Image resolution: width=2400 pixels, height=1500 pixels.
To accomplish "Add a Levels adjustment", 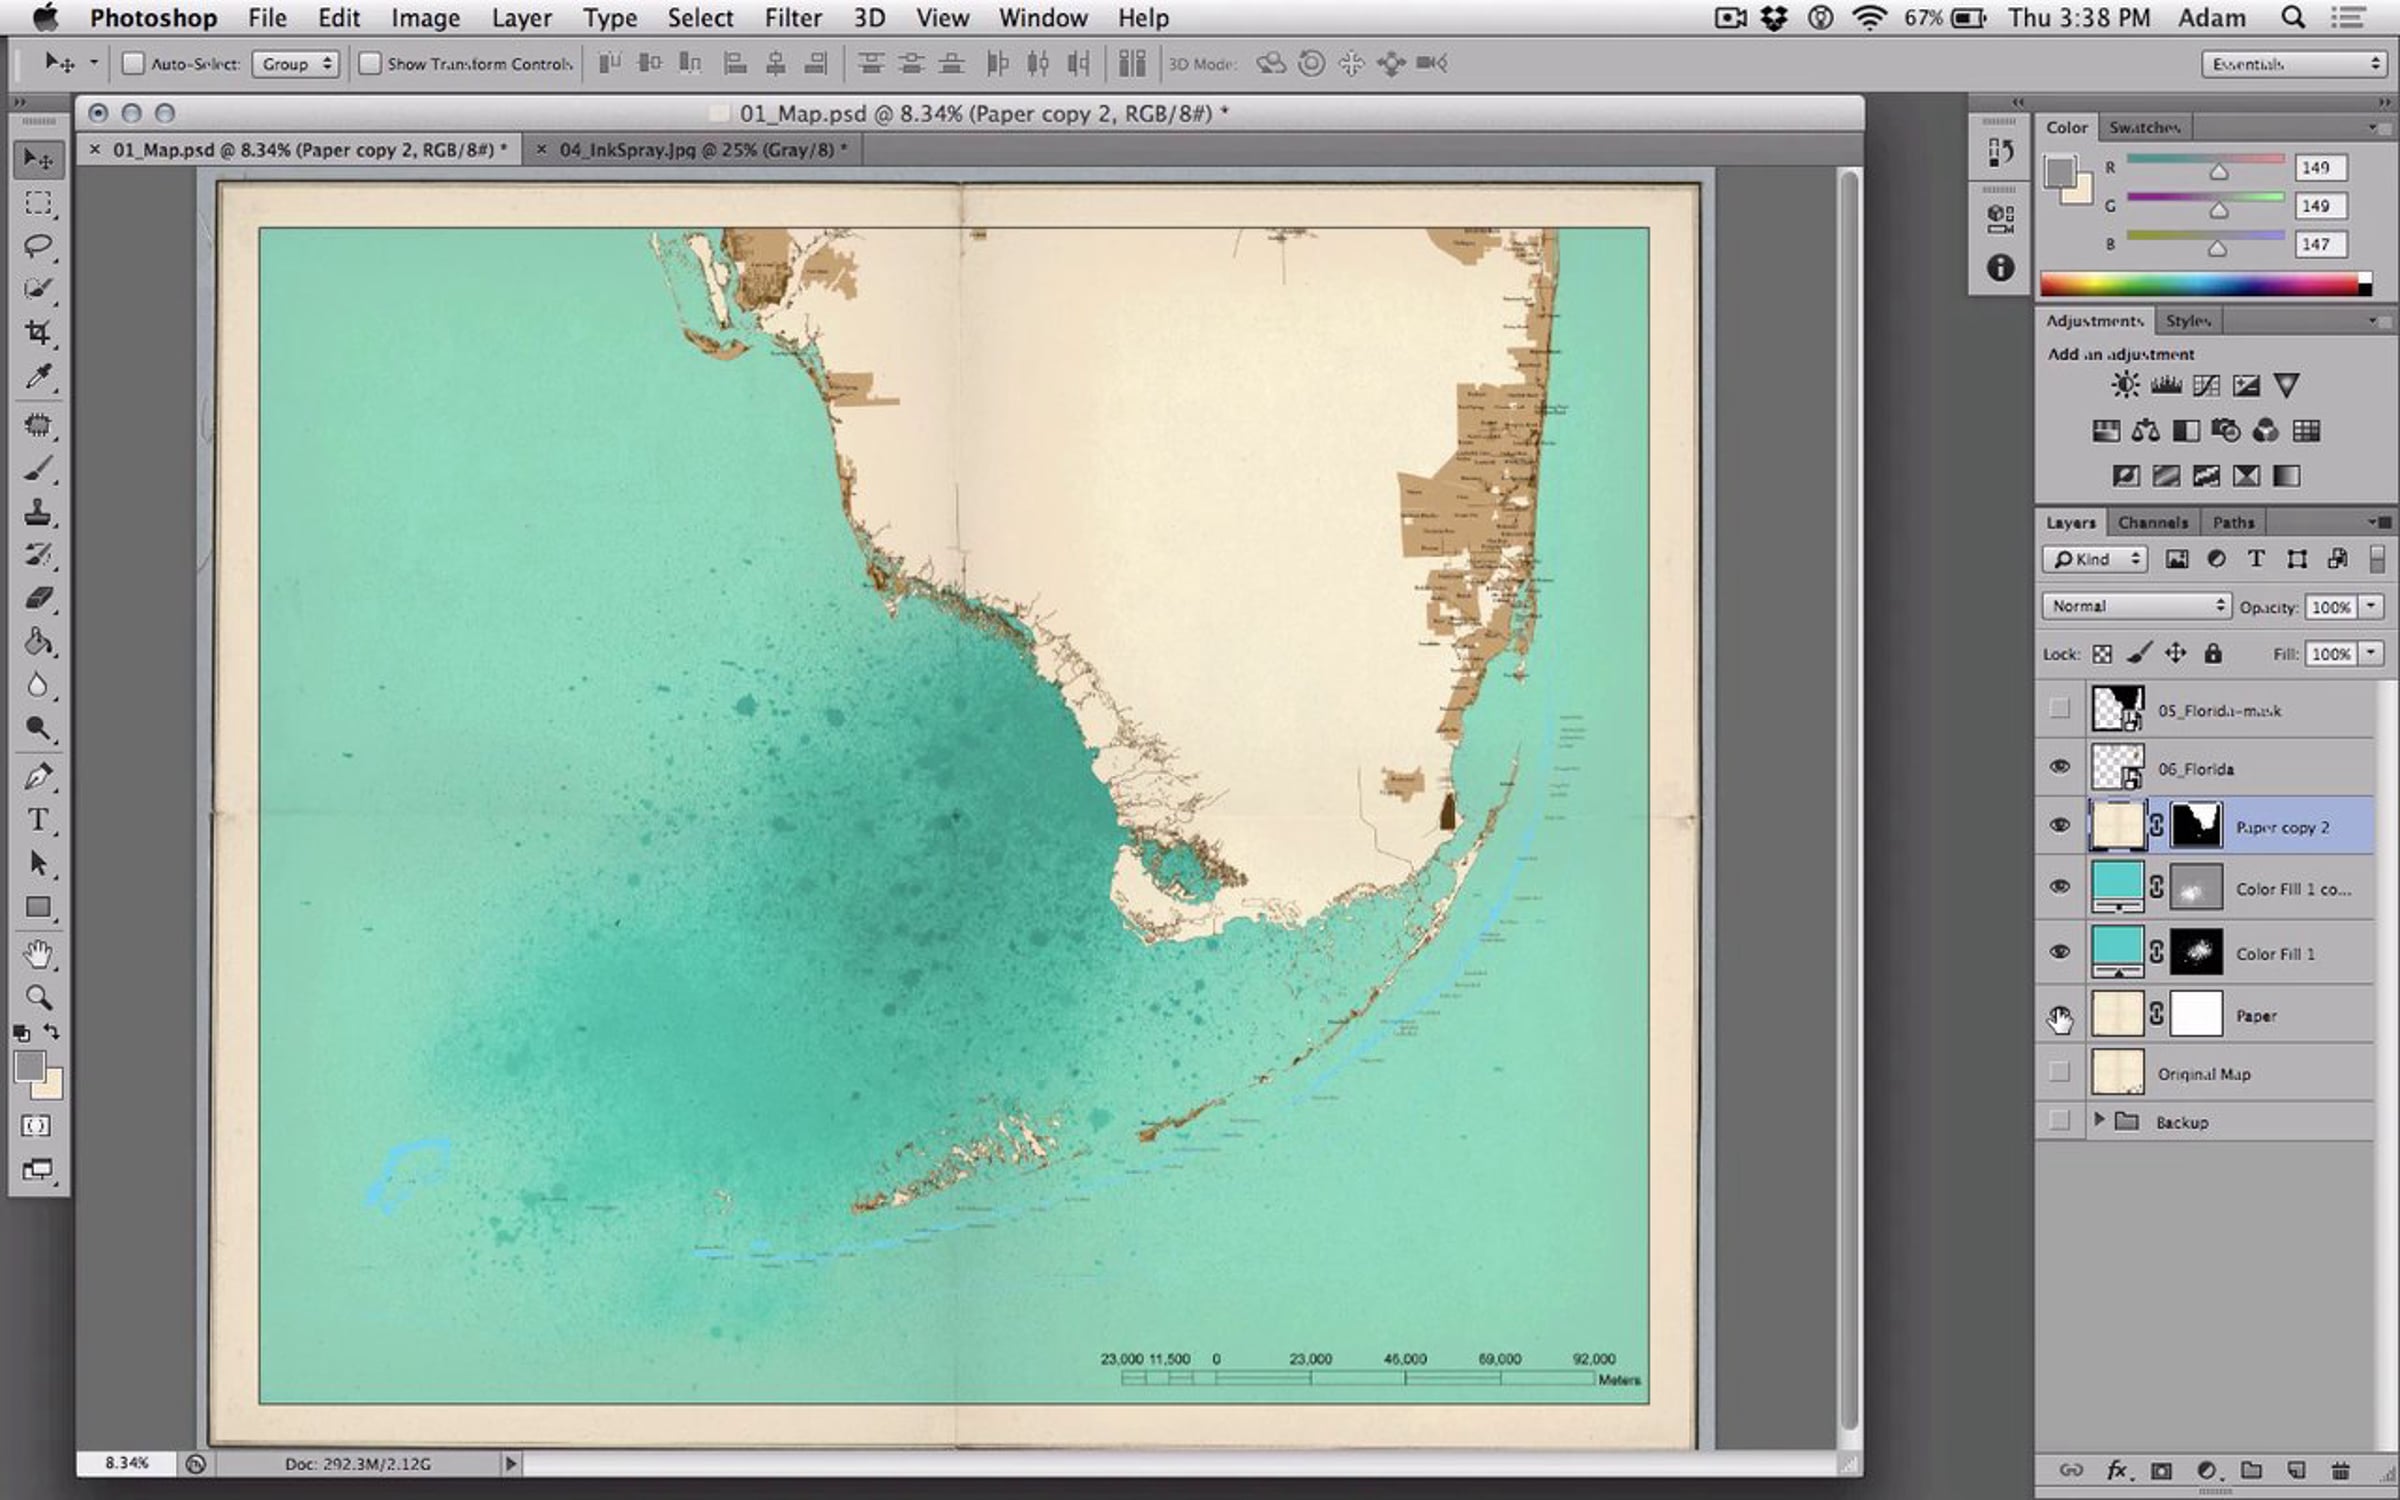I will point(2166,385).
